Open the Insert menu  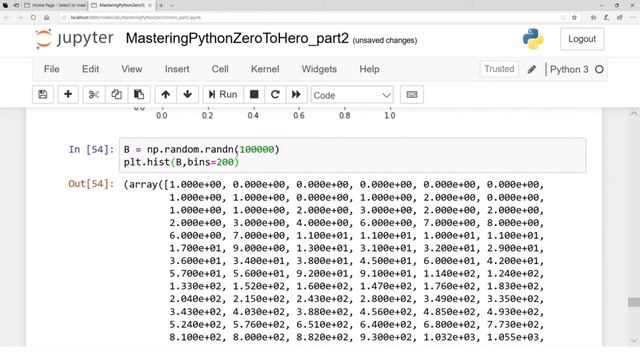click(x=177, y=69)
